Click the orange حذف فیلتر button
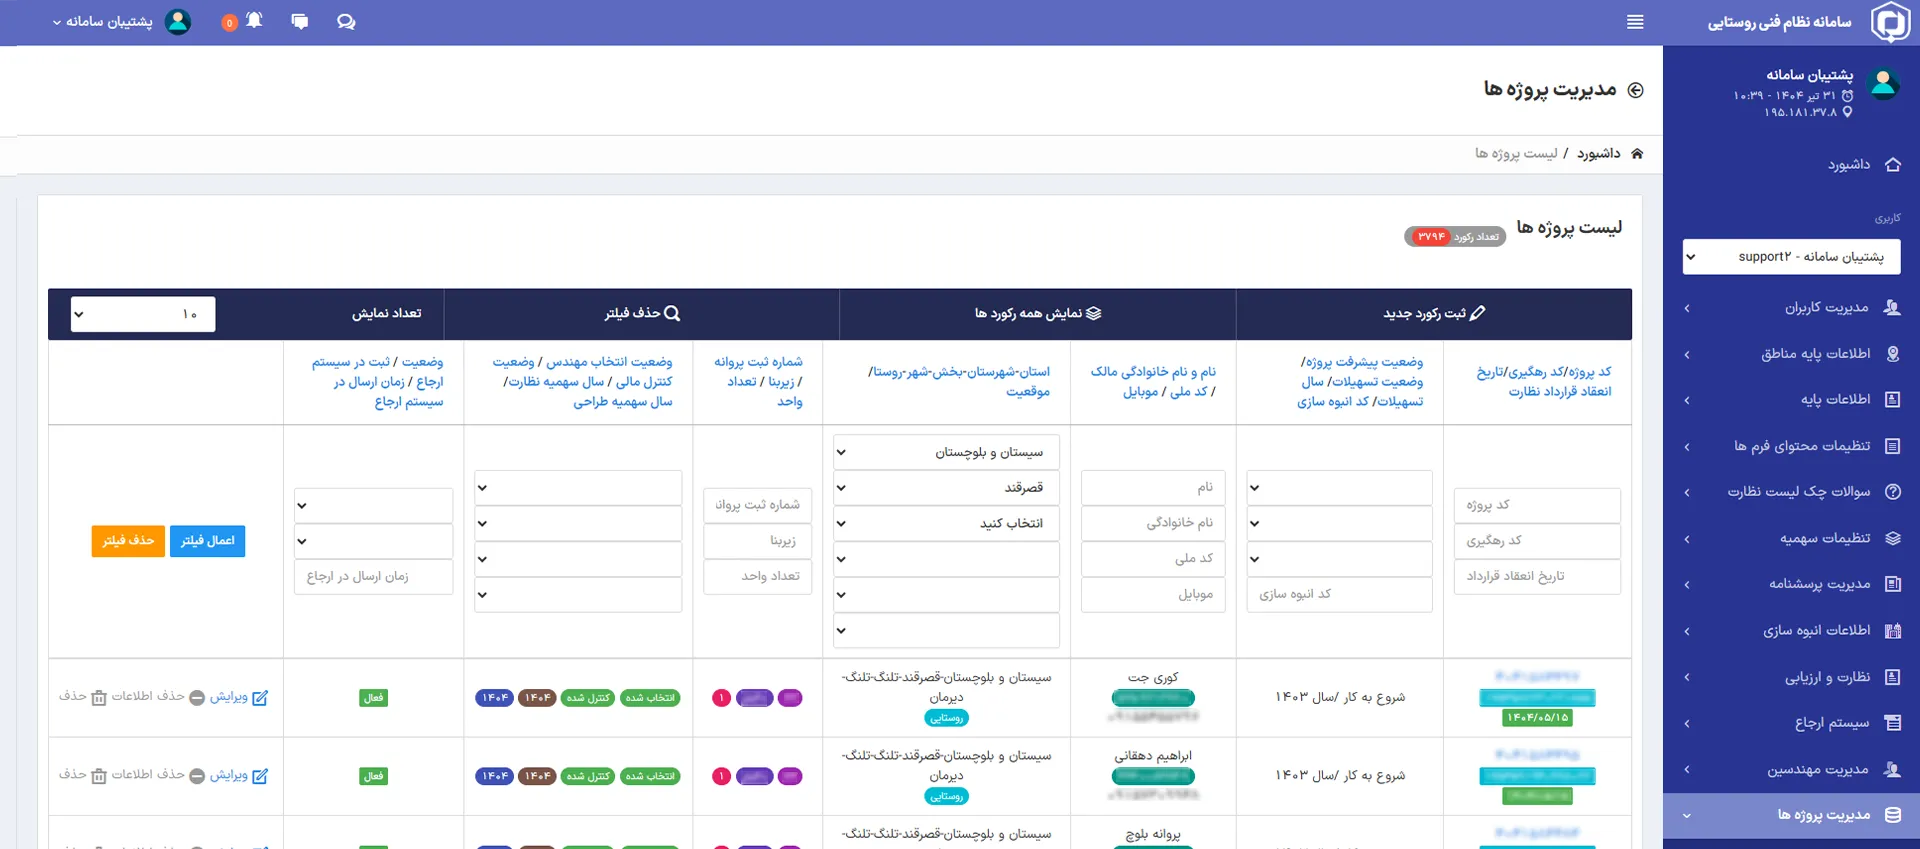This screenshot has width=1920, height=849. [x=128, y=541]
